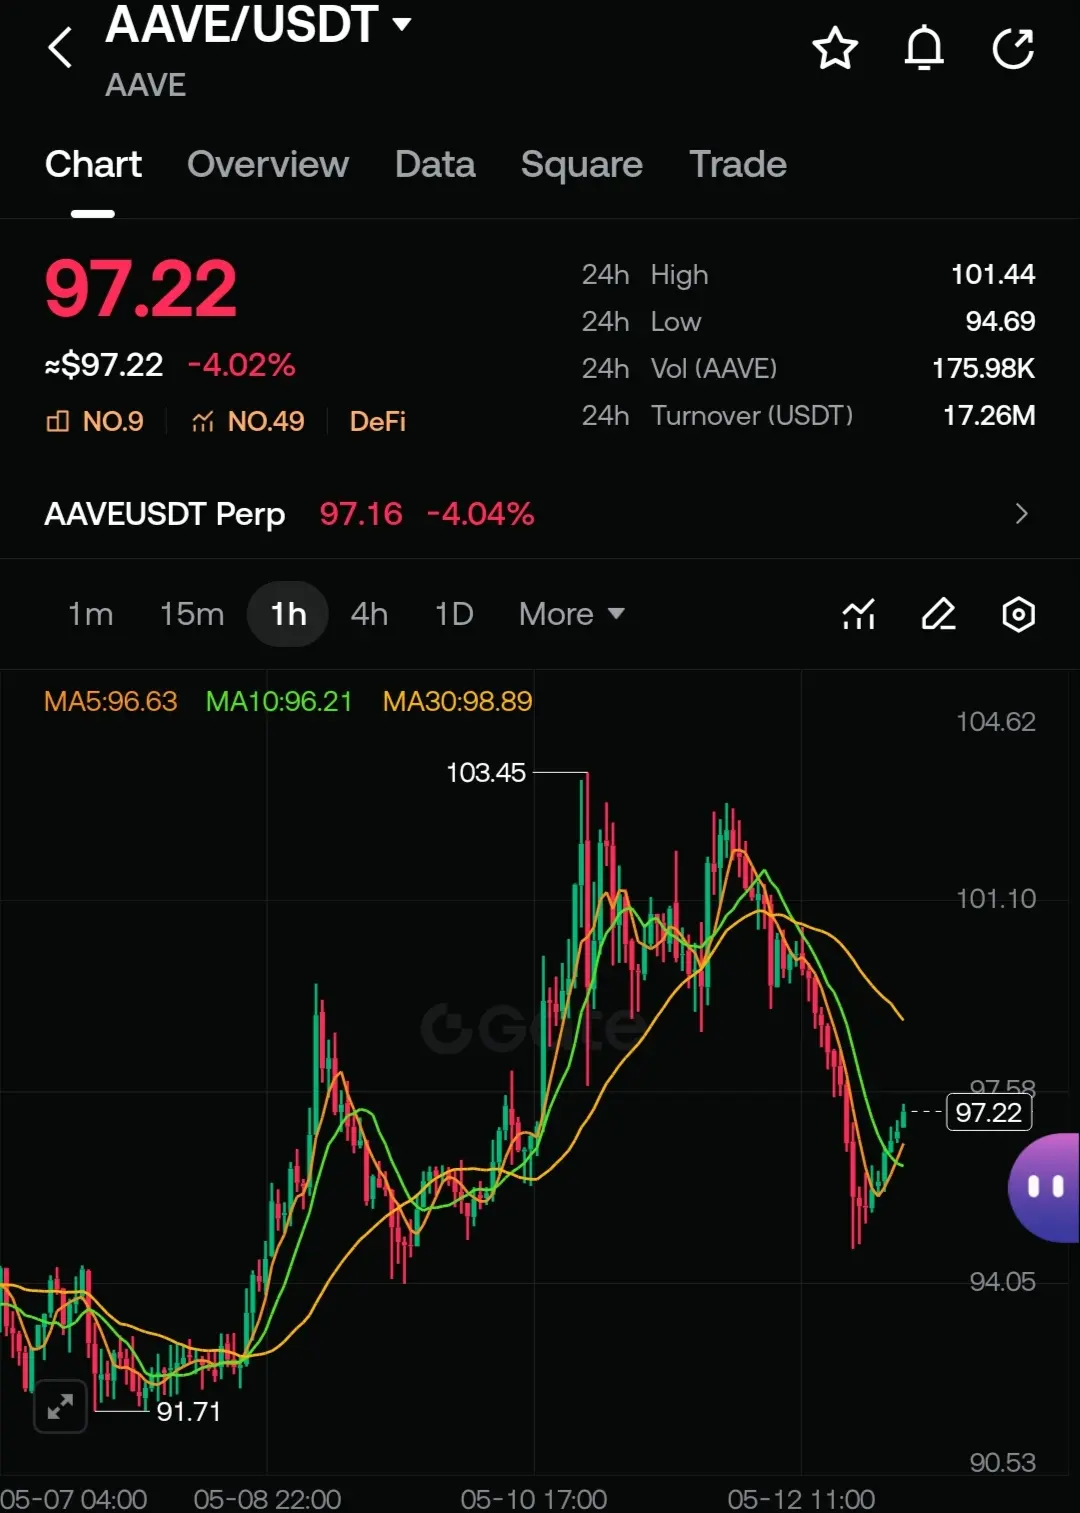
Task: Open the Data tab
Action: (435, 164)
